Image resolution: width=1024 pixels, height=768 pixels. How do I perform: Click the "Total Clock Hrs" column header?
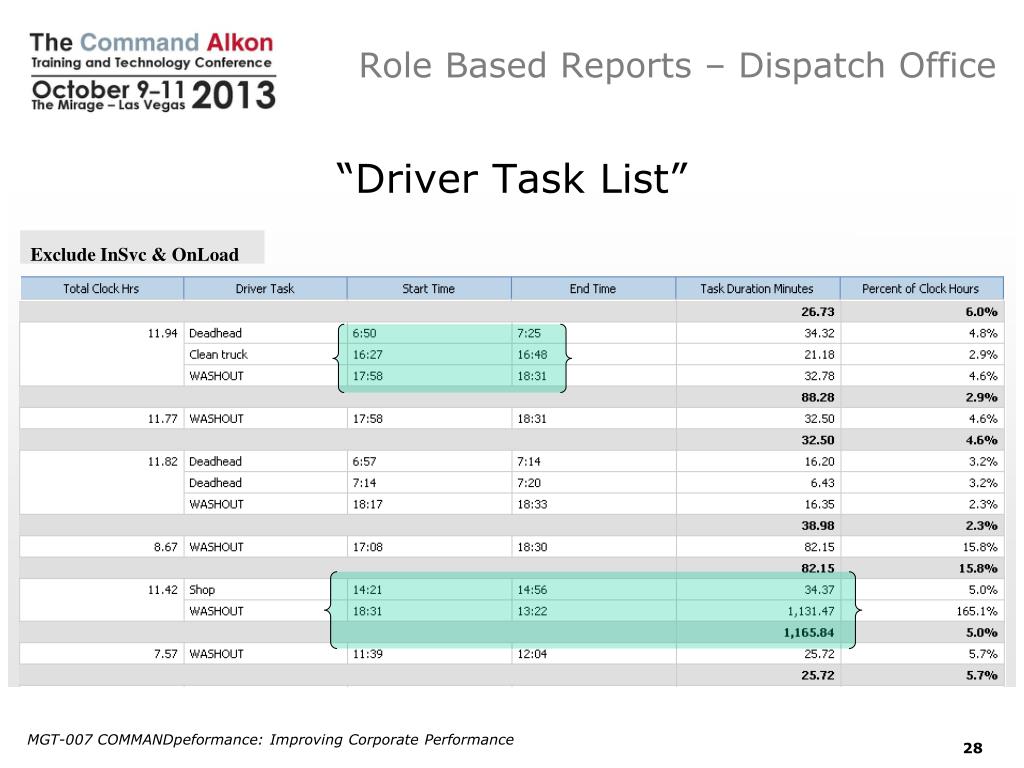pos(102,289)
